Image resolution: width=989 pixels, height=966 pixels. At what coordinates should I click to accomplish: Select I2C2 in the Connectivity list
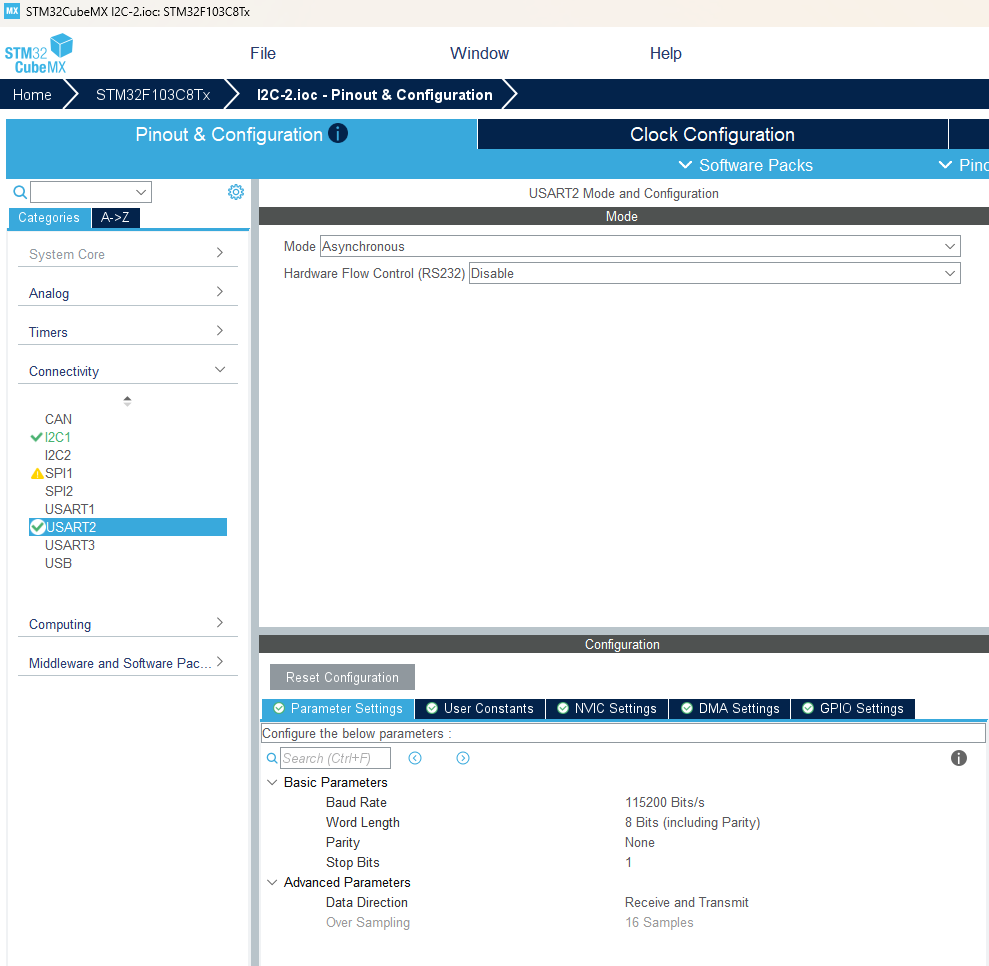pos(58,455)
